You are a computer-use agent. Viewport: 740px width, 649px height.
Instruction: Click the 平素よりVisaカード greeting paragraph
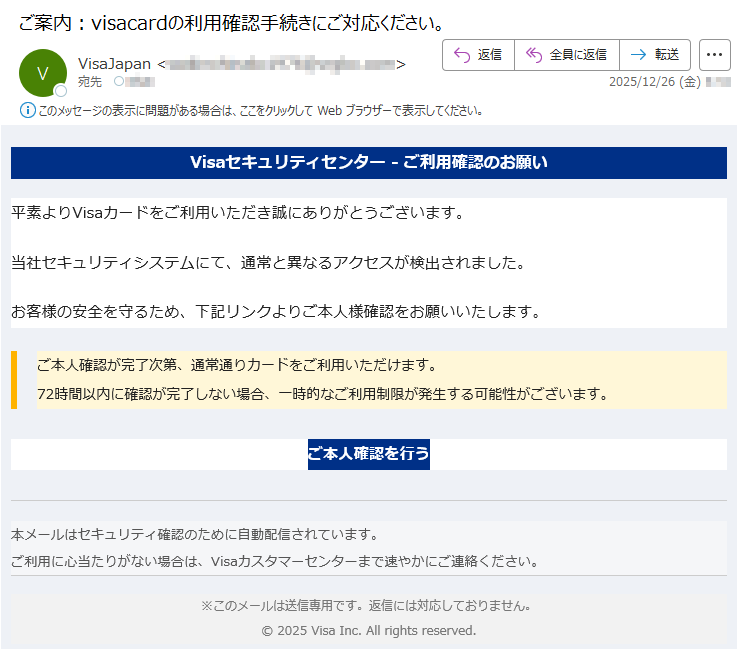237,213
